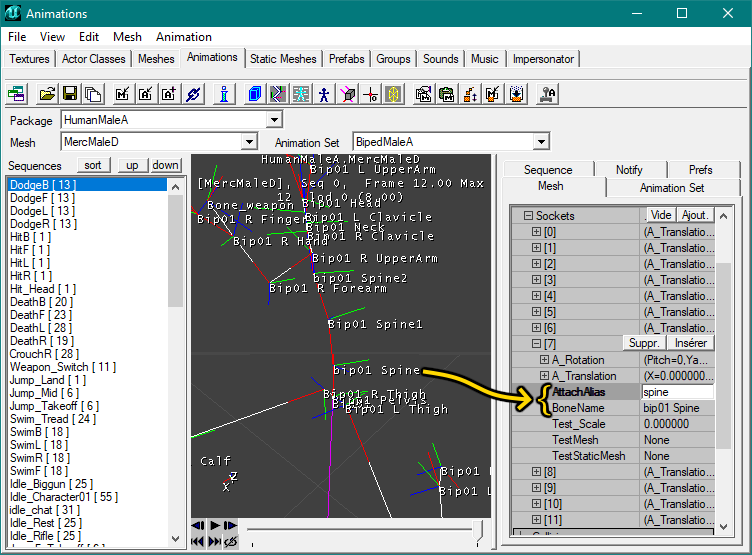Click the M mesh import toolbar icon
752x555 pixels.
[x=123, y=94]
